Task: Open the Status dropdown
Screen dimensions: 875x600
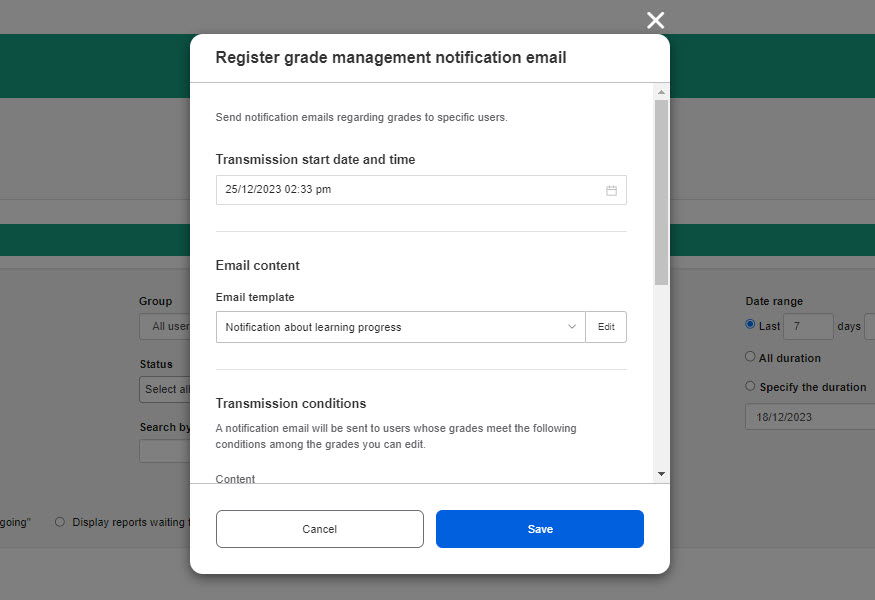Action: pyautogui.click(x=165, y=389)
